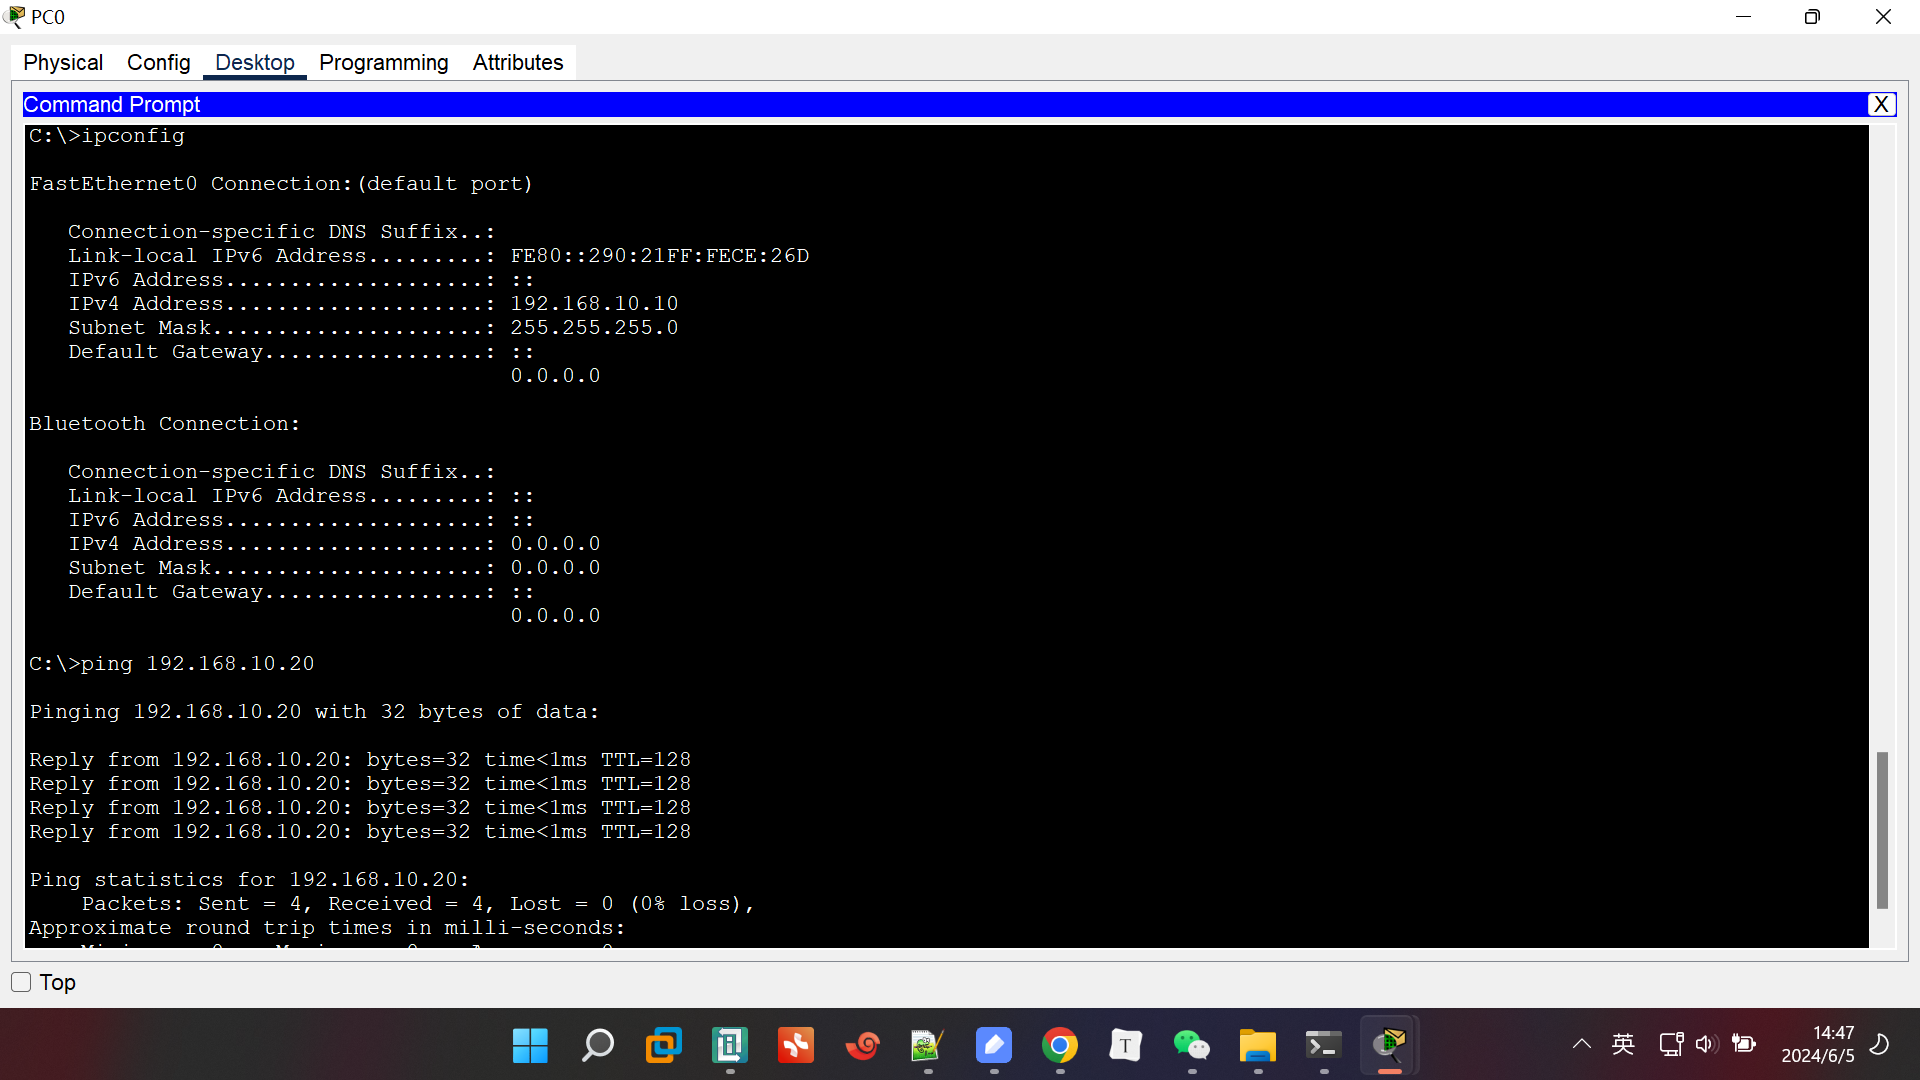Image resolution: width=1920 pixels, height=1080 pixels.
Task: Select the Attributes tab
Action: click(x=517, y=62)
